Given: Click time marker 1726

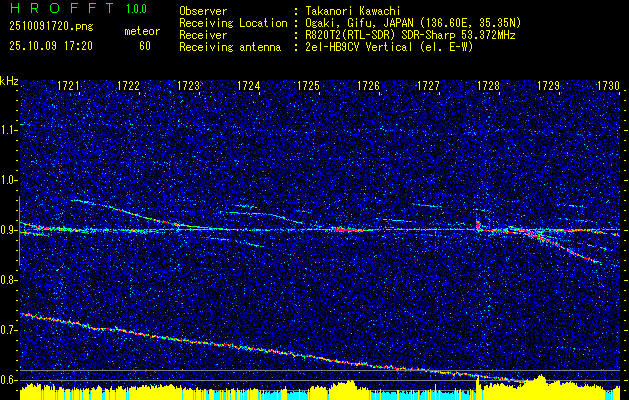Looking at the screenshot, I should point(369,86).
